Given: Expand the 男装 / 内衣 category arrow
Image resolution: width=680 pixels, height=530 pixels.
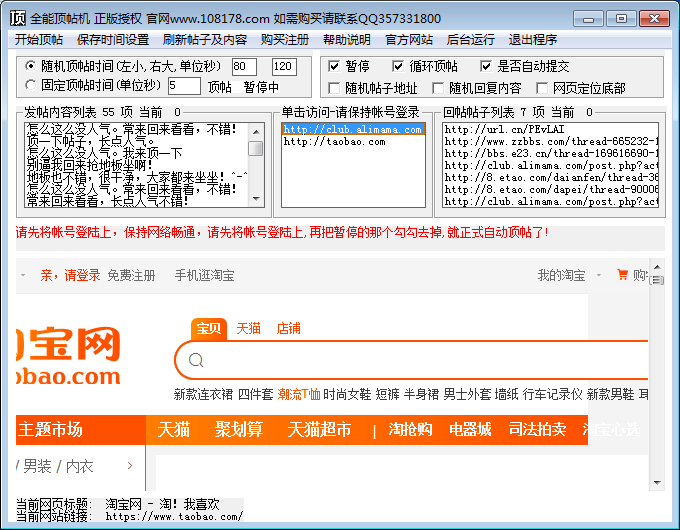Looking at the screenshot, I should pos(130,466).
